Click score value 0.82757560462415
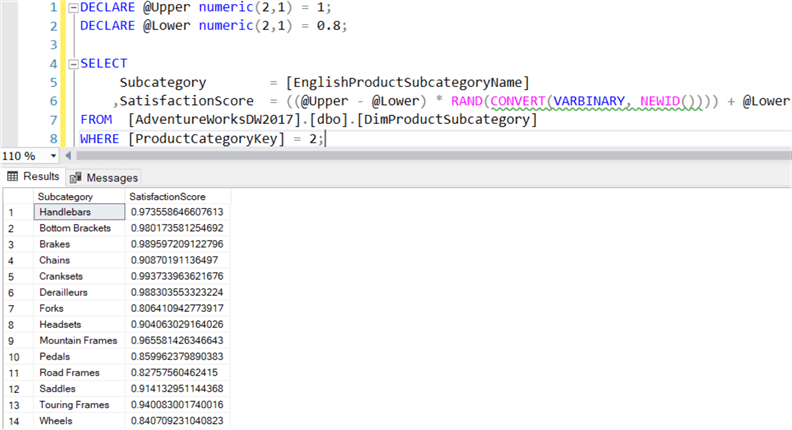 (x=177, y=372)
